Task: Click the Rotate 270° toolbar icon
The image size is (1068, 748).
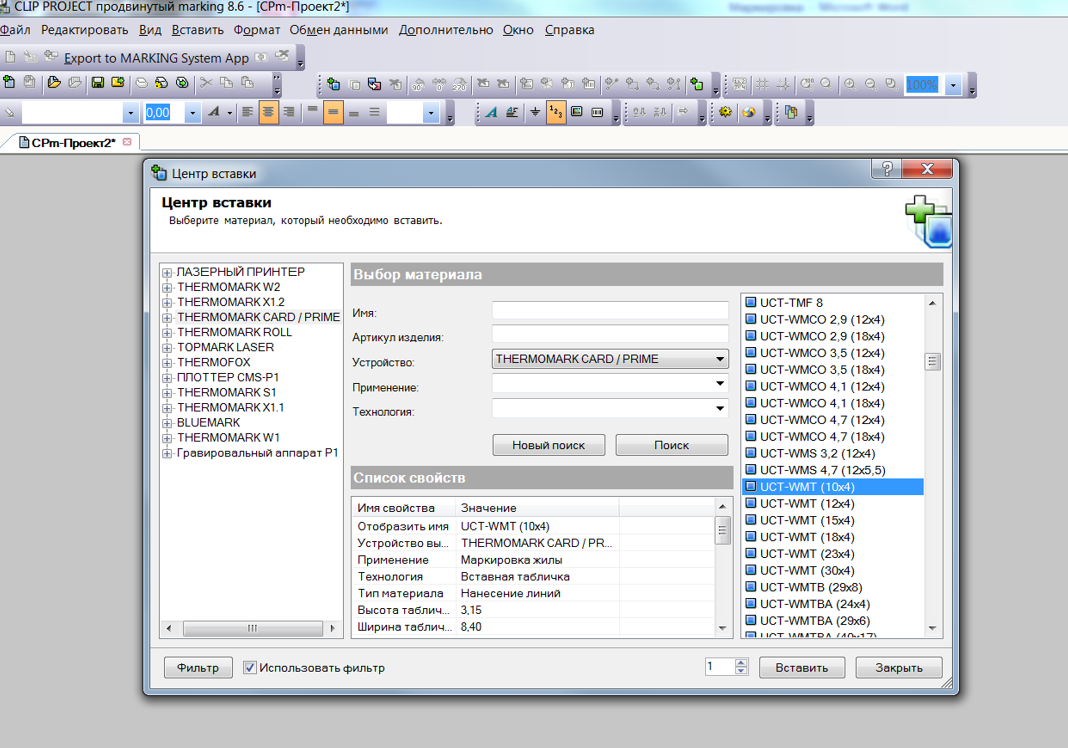Action: 460,84
